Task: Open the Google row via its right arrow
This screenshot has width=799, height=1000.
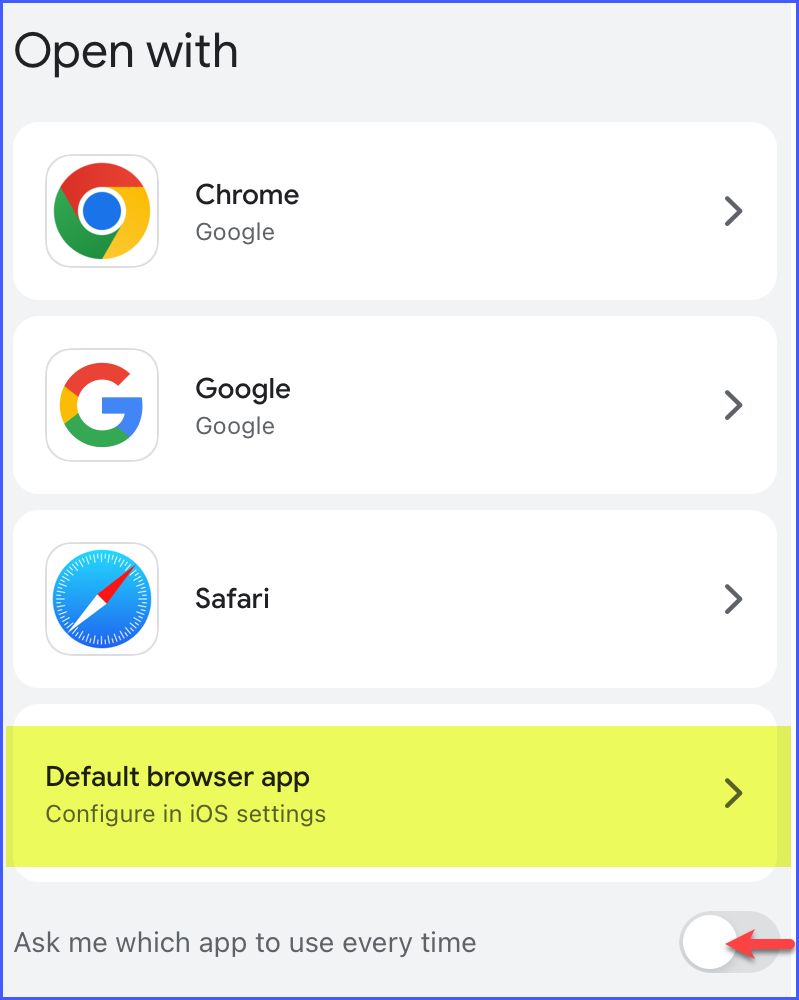Action: pos(733,405)
